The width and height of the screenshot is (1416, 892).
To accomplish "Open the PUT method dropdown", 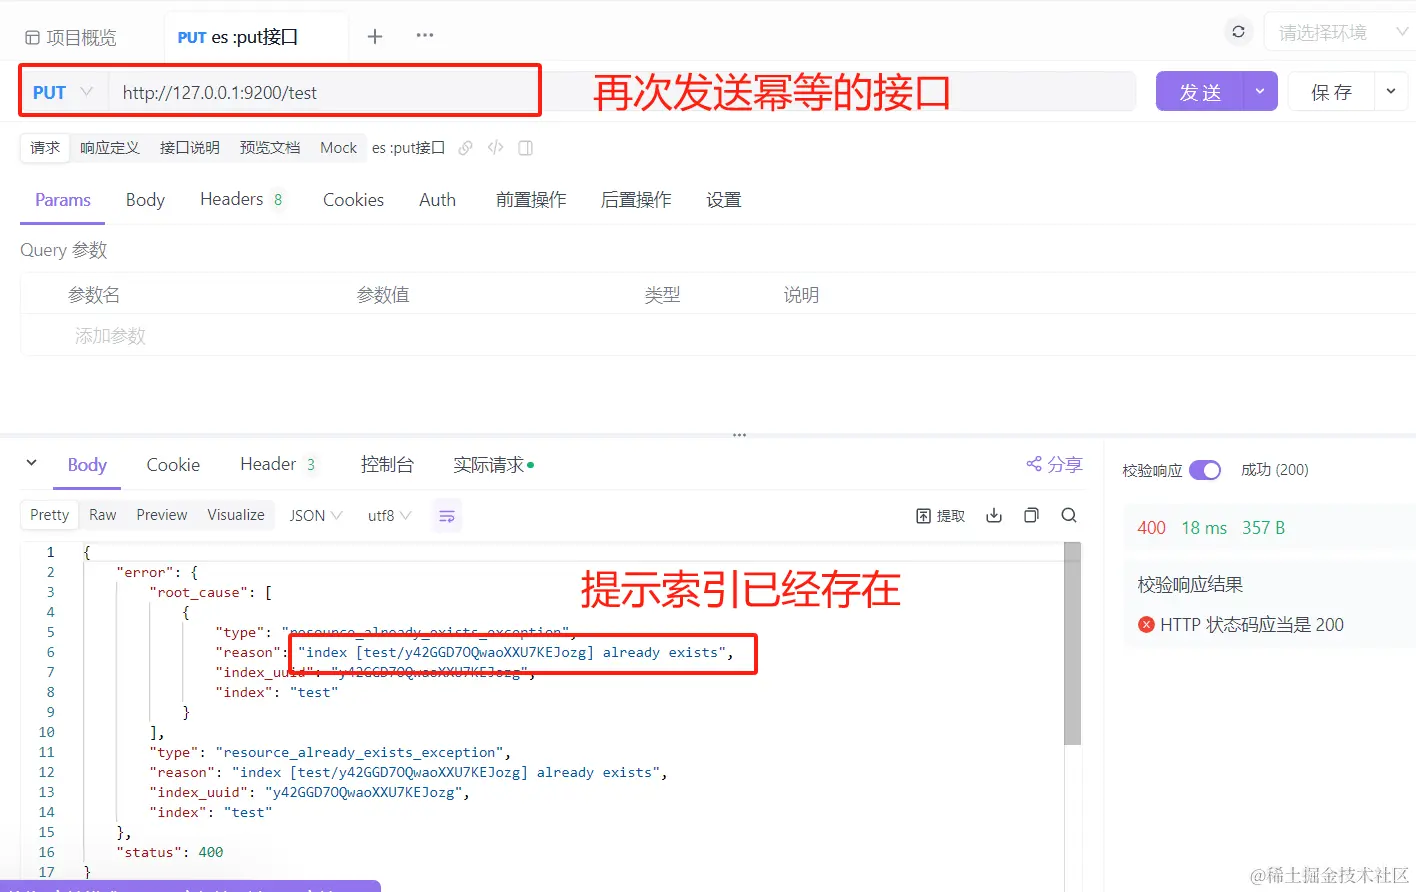I will pyautogui.click(x=62, y=92).
